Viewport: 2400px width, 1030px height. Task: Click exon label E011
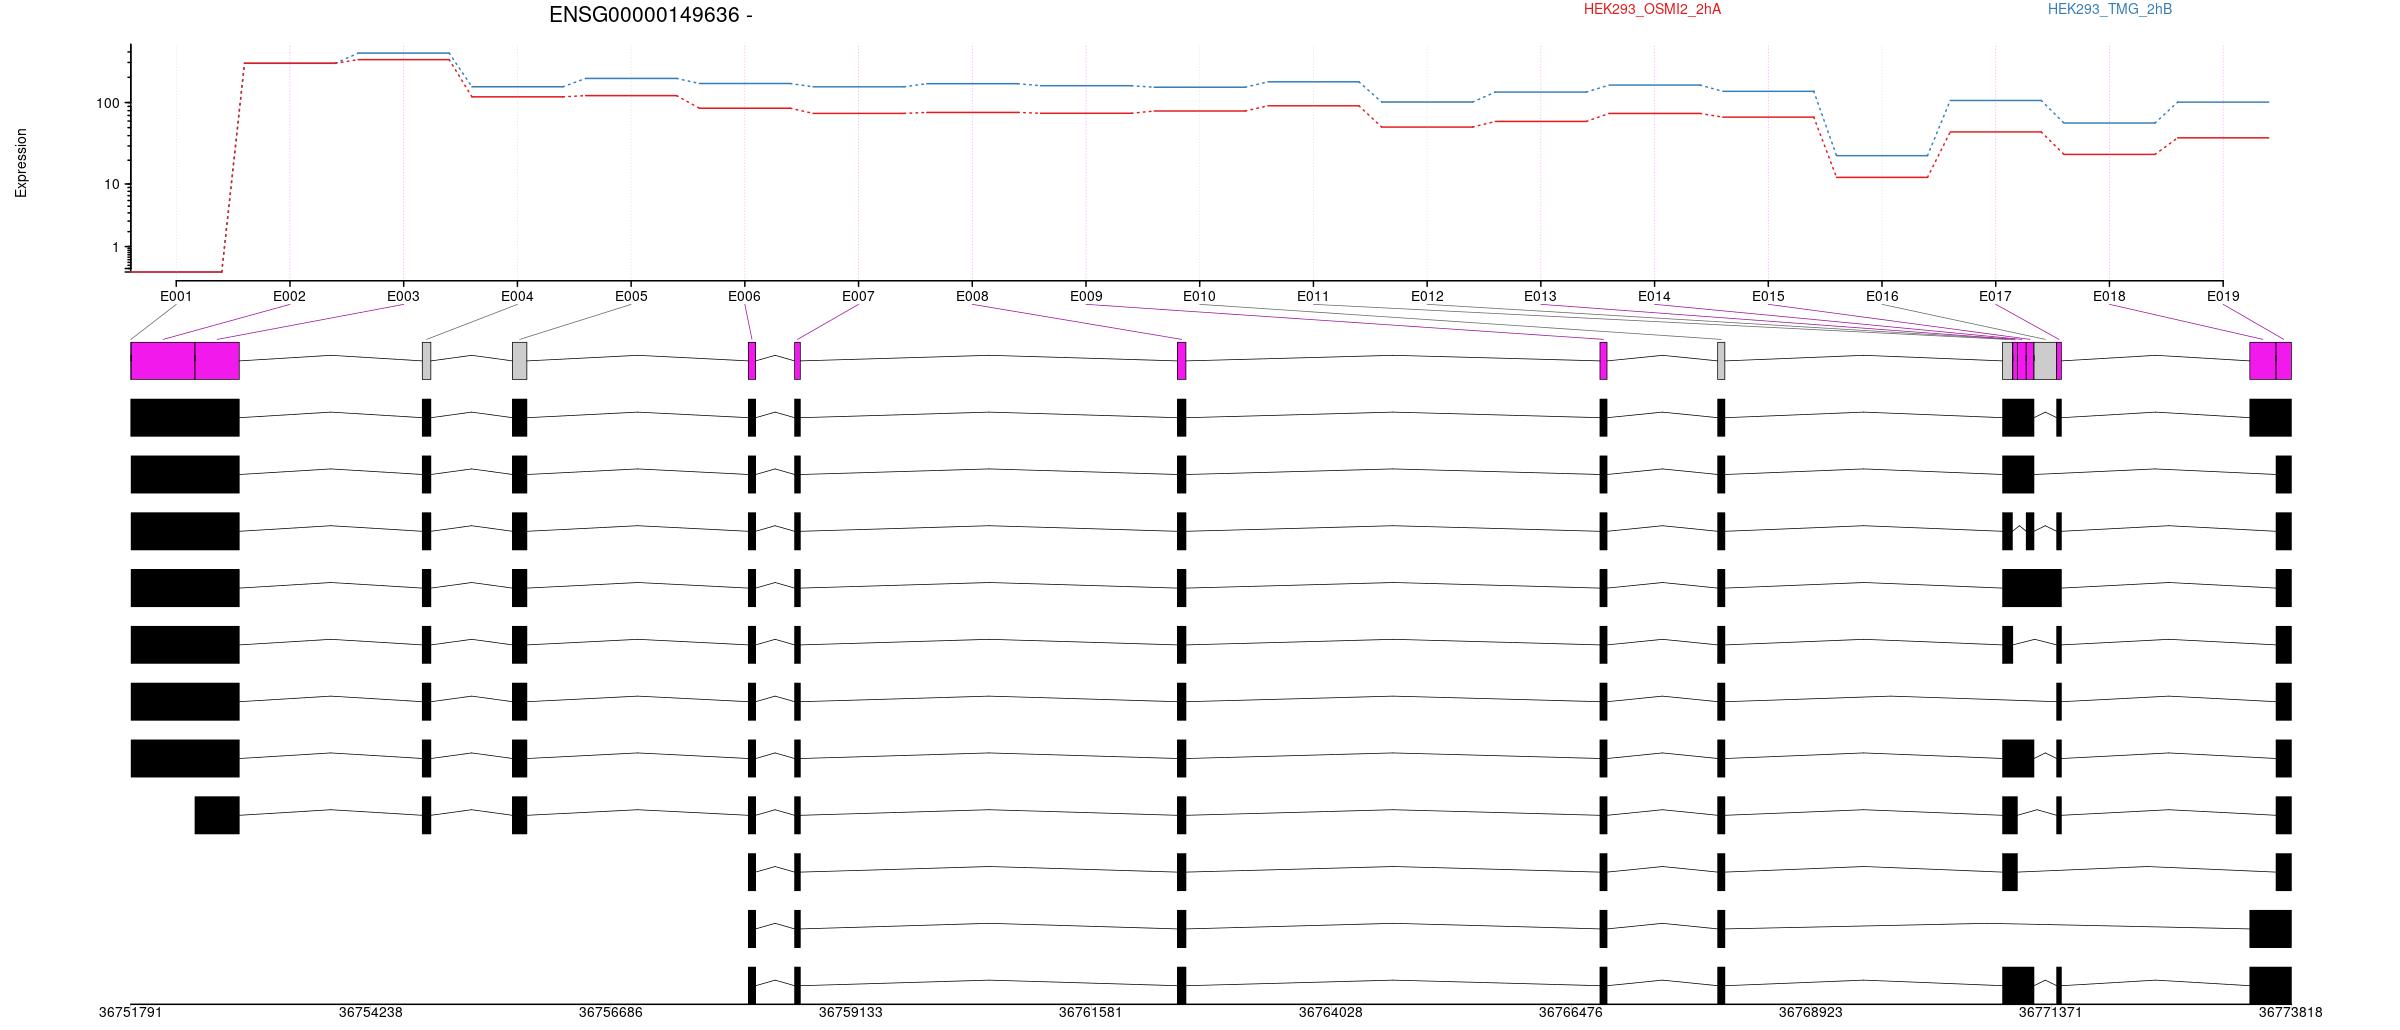tap(1313, 296)
